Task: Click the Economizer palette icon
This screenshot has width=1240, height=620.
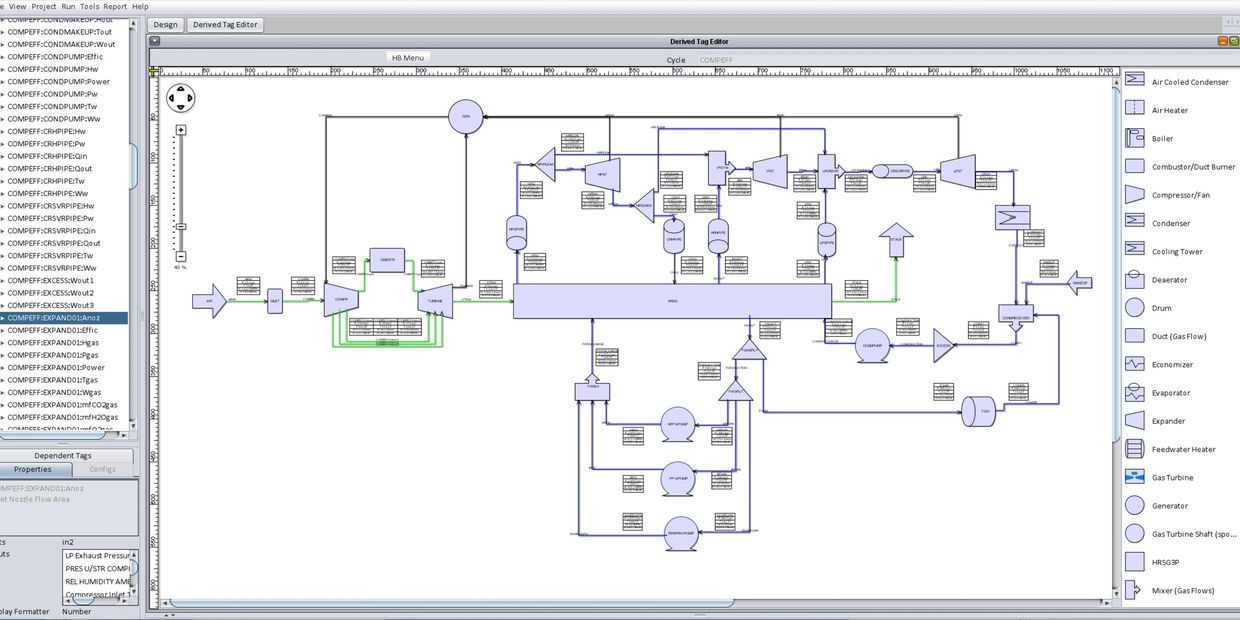Action: (1135, 364)
